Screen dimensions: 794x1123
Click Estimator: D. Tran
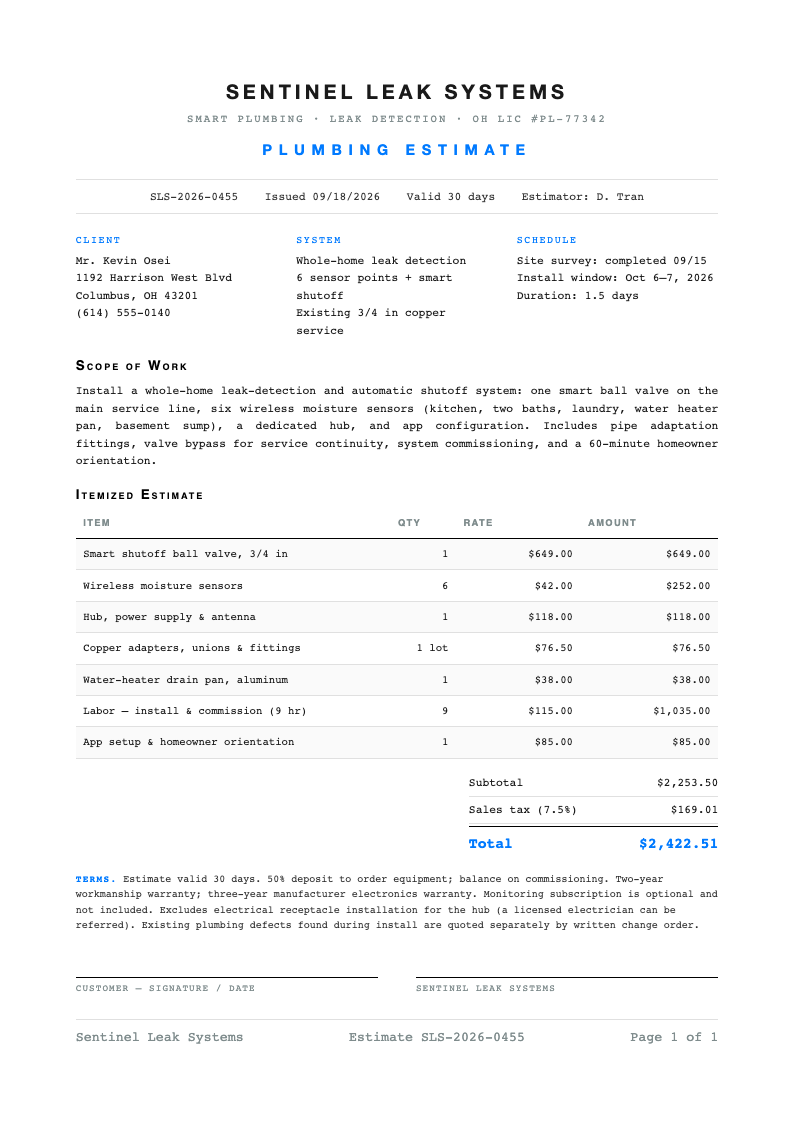pos(582,196)
